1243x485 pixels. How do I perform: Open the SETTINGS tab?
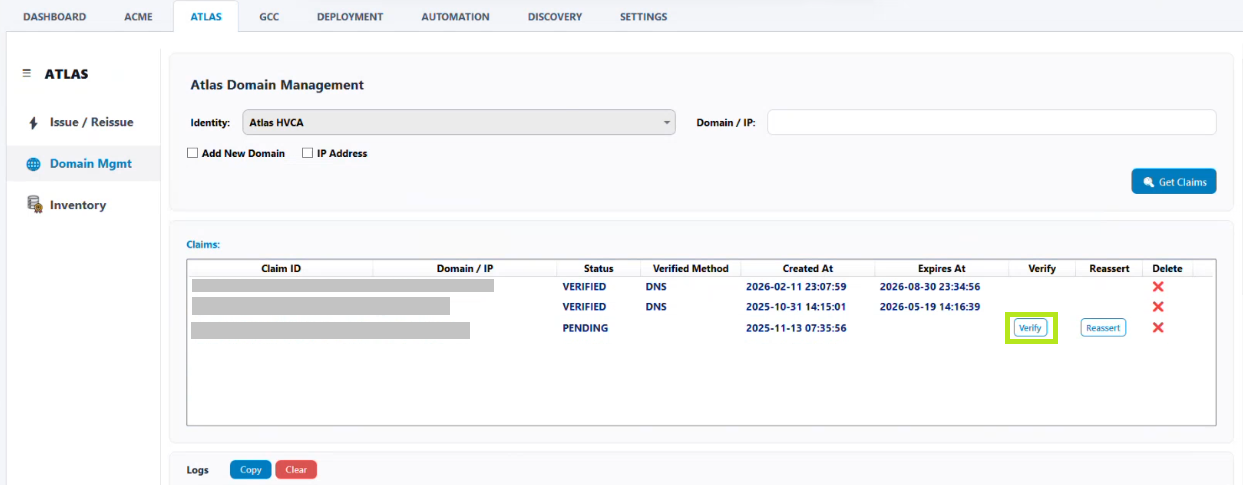(643, 17)
